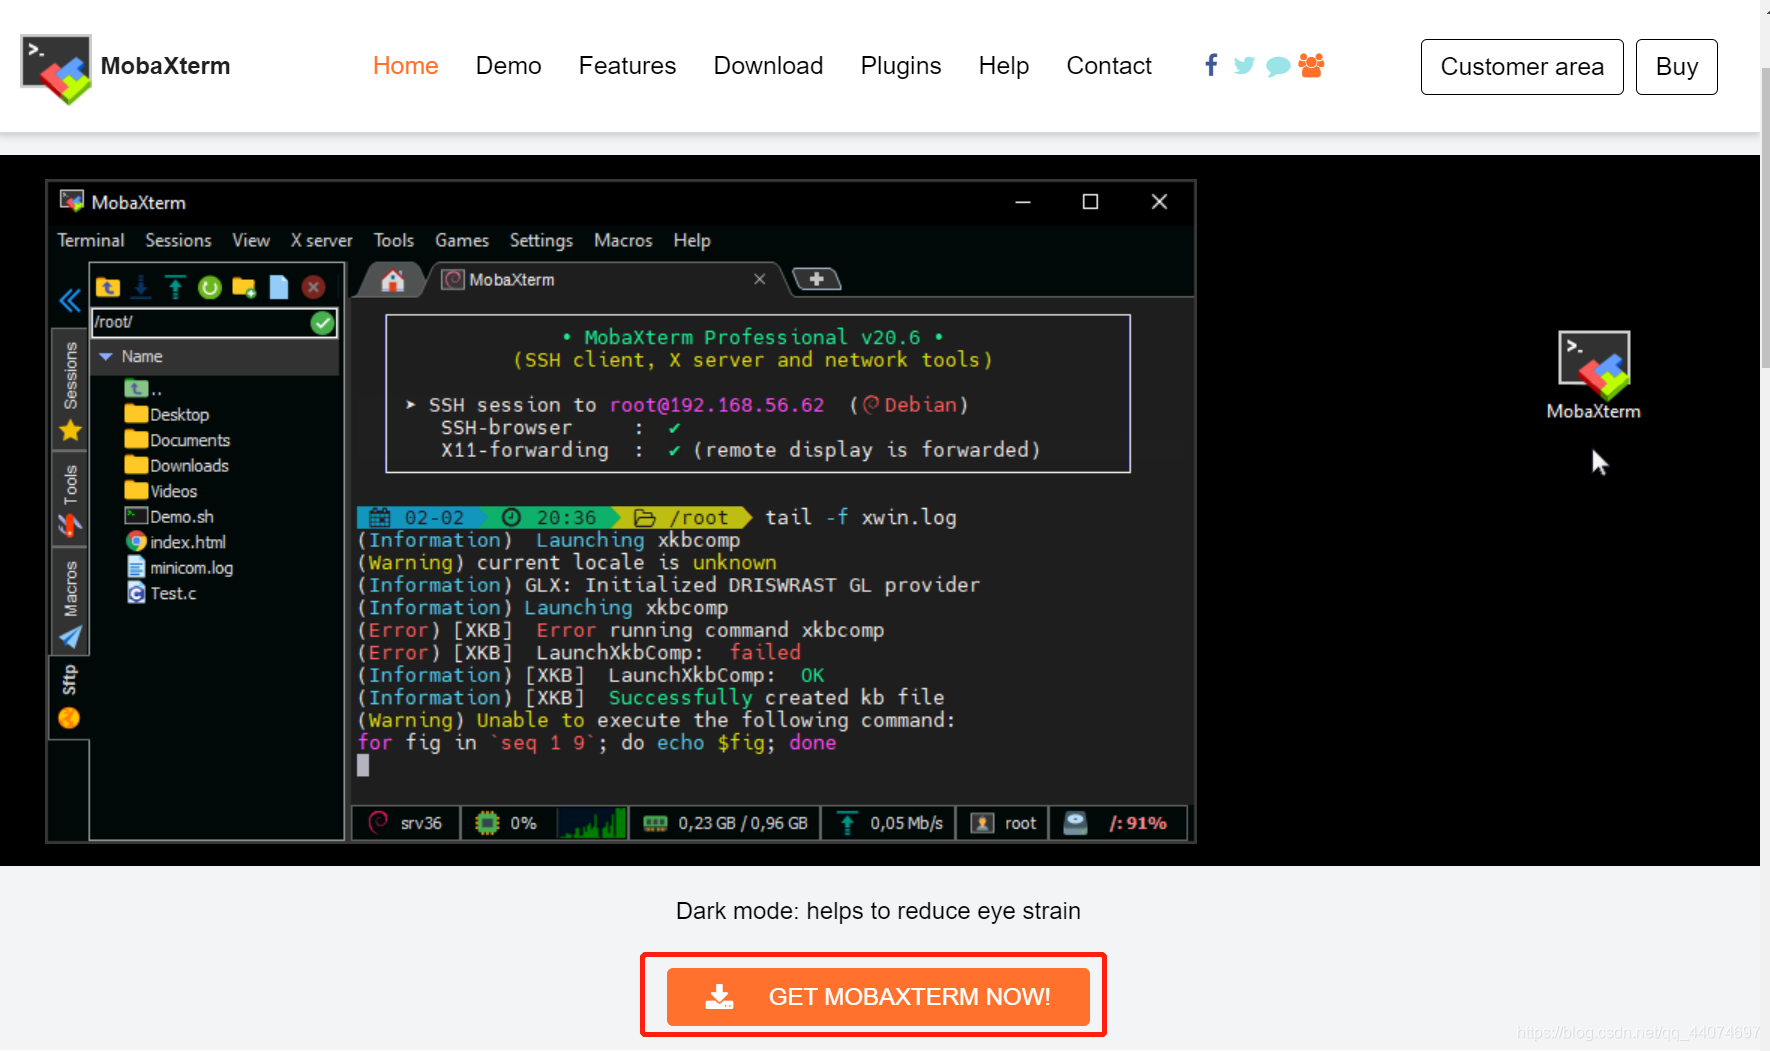Open the Twitter social icon
The height and width of the screenshot is (1051, 1770).
pos(1244,66)
